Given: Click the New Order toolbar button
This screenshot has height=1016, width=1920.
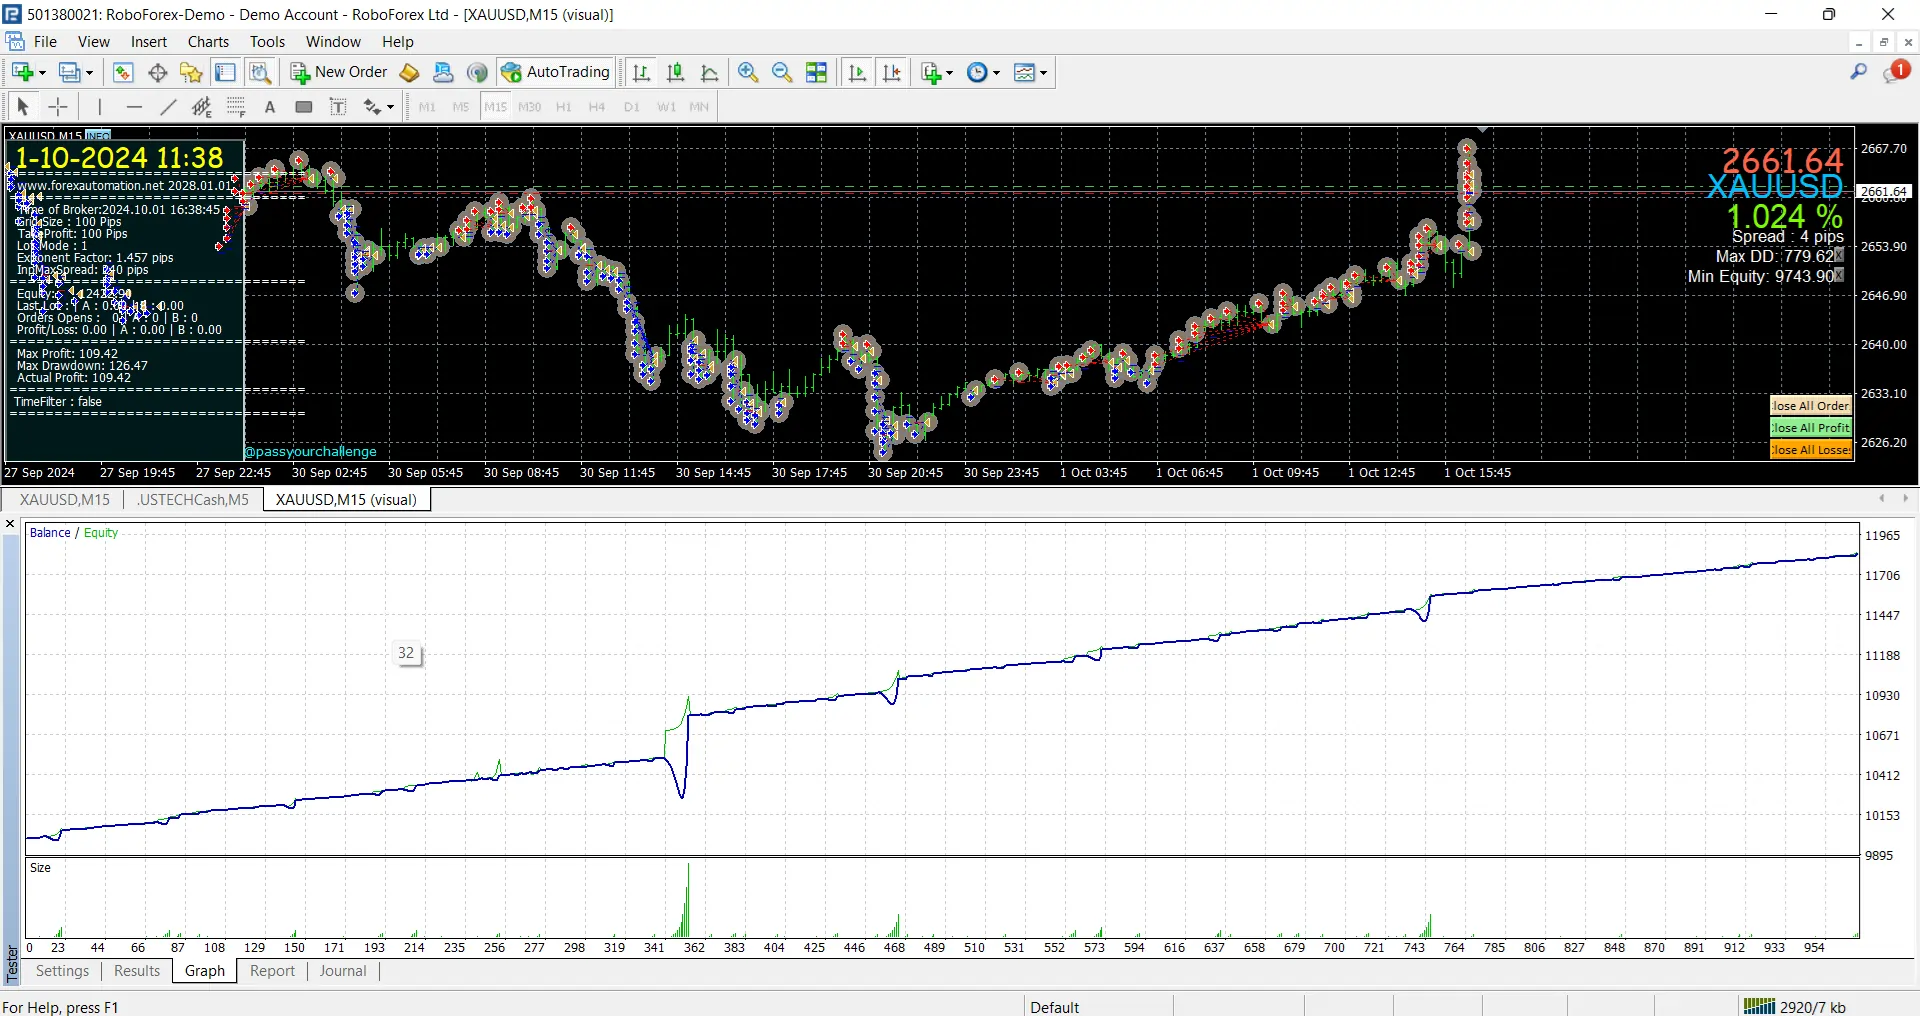Looking at the screenshot, I should tap(339, 72).
